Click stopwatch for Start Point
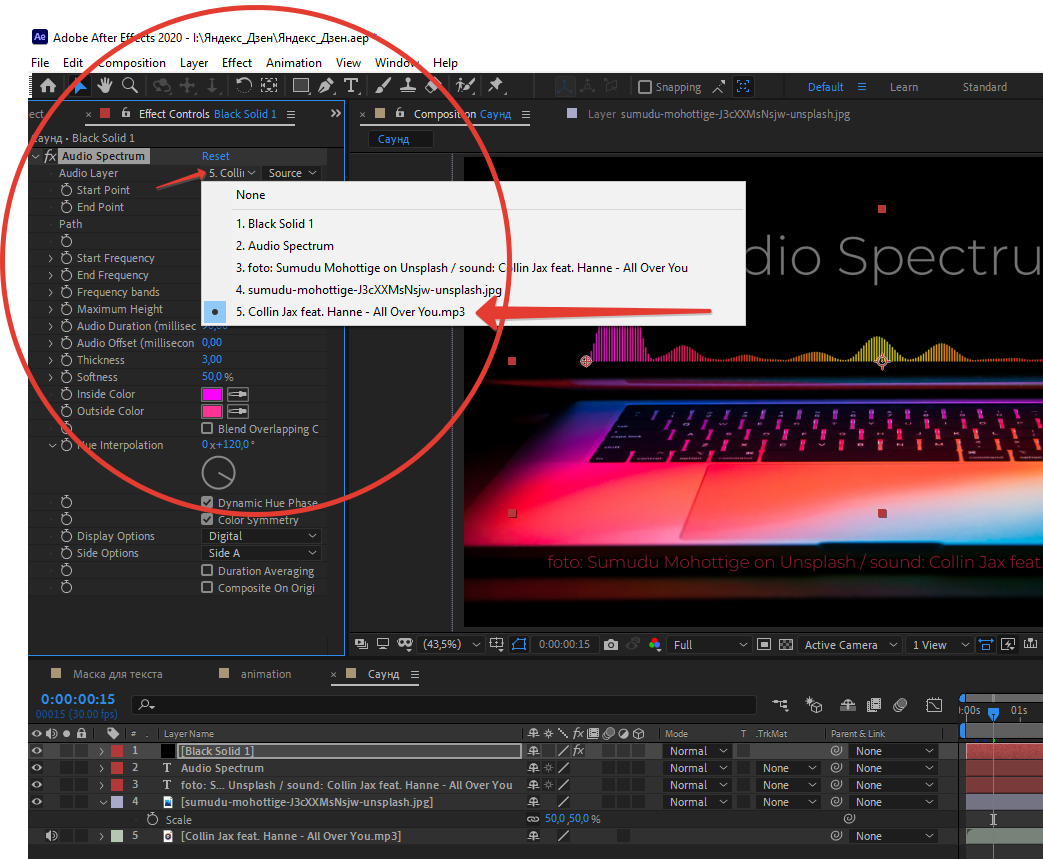This screenshot has width=1043, height=859. 67,190
